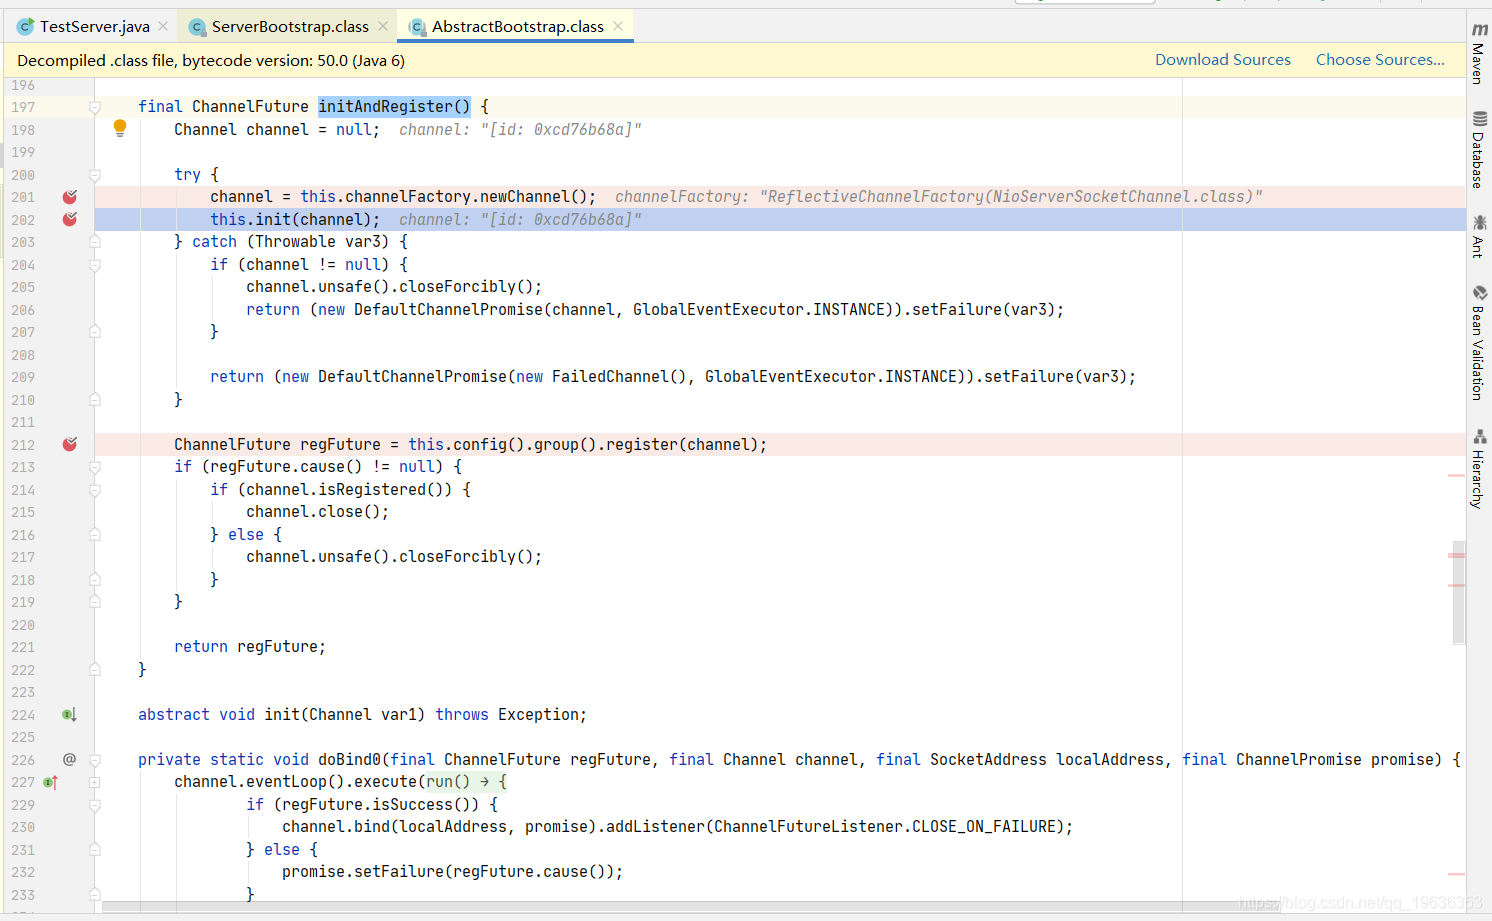
Task: Toggle the breakpoint on line 201
Action: (70, 197)
